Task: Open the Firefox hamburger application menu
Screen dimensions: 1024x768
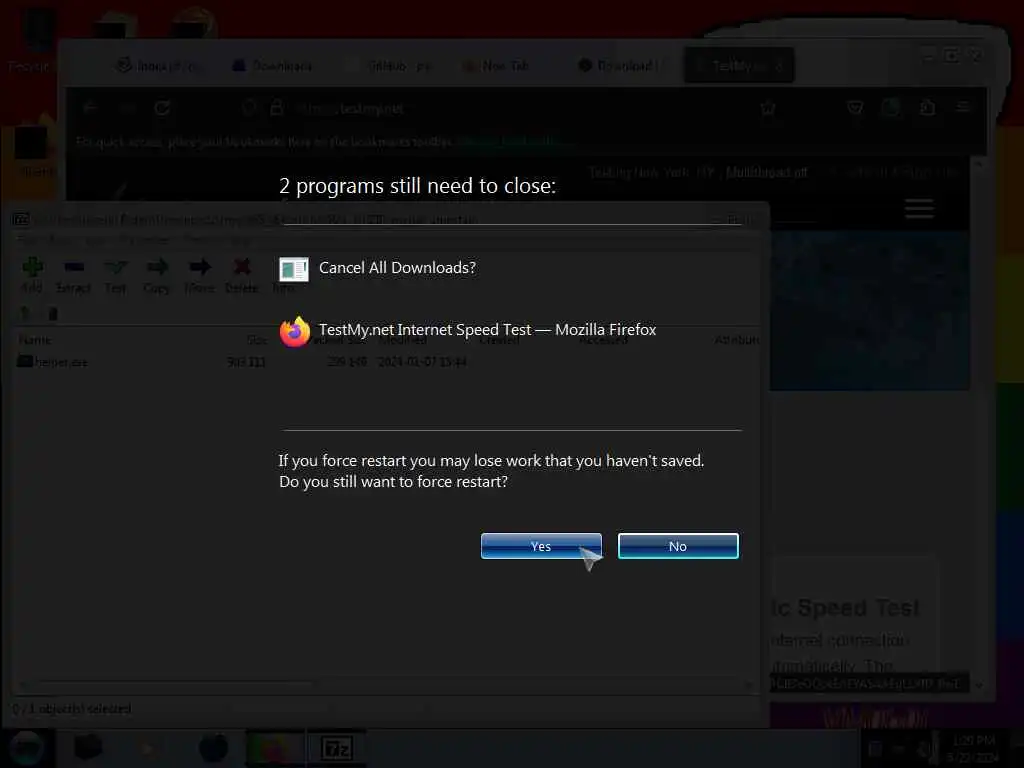Action: click(963, 108)
